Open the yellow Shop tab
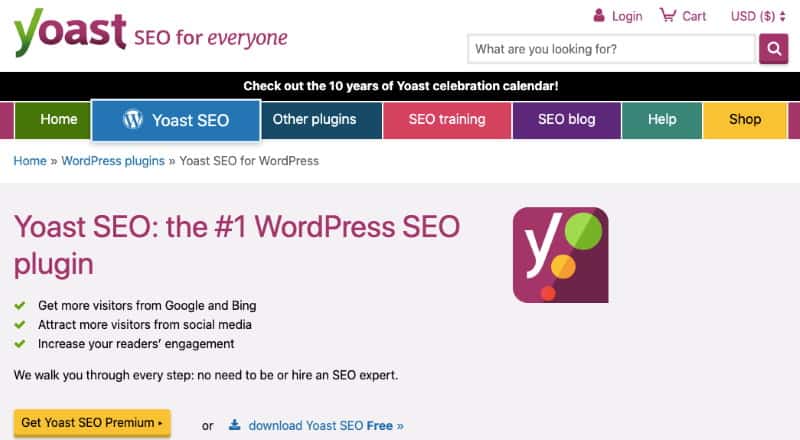The height and width of the screenshot is (440, 800). [x=745, y=120]
